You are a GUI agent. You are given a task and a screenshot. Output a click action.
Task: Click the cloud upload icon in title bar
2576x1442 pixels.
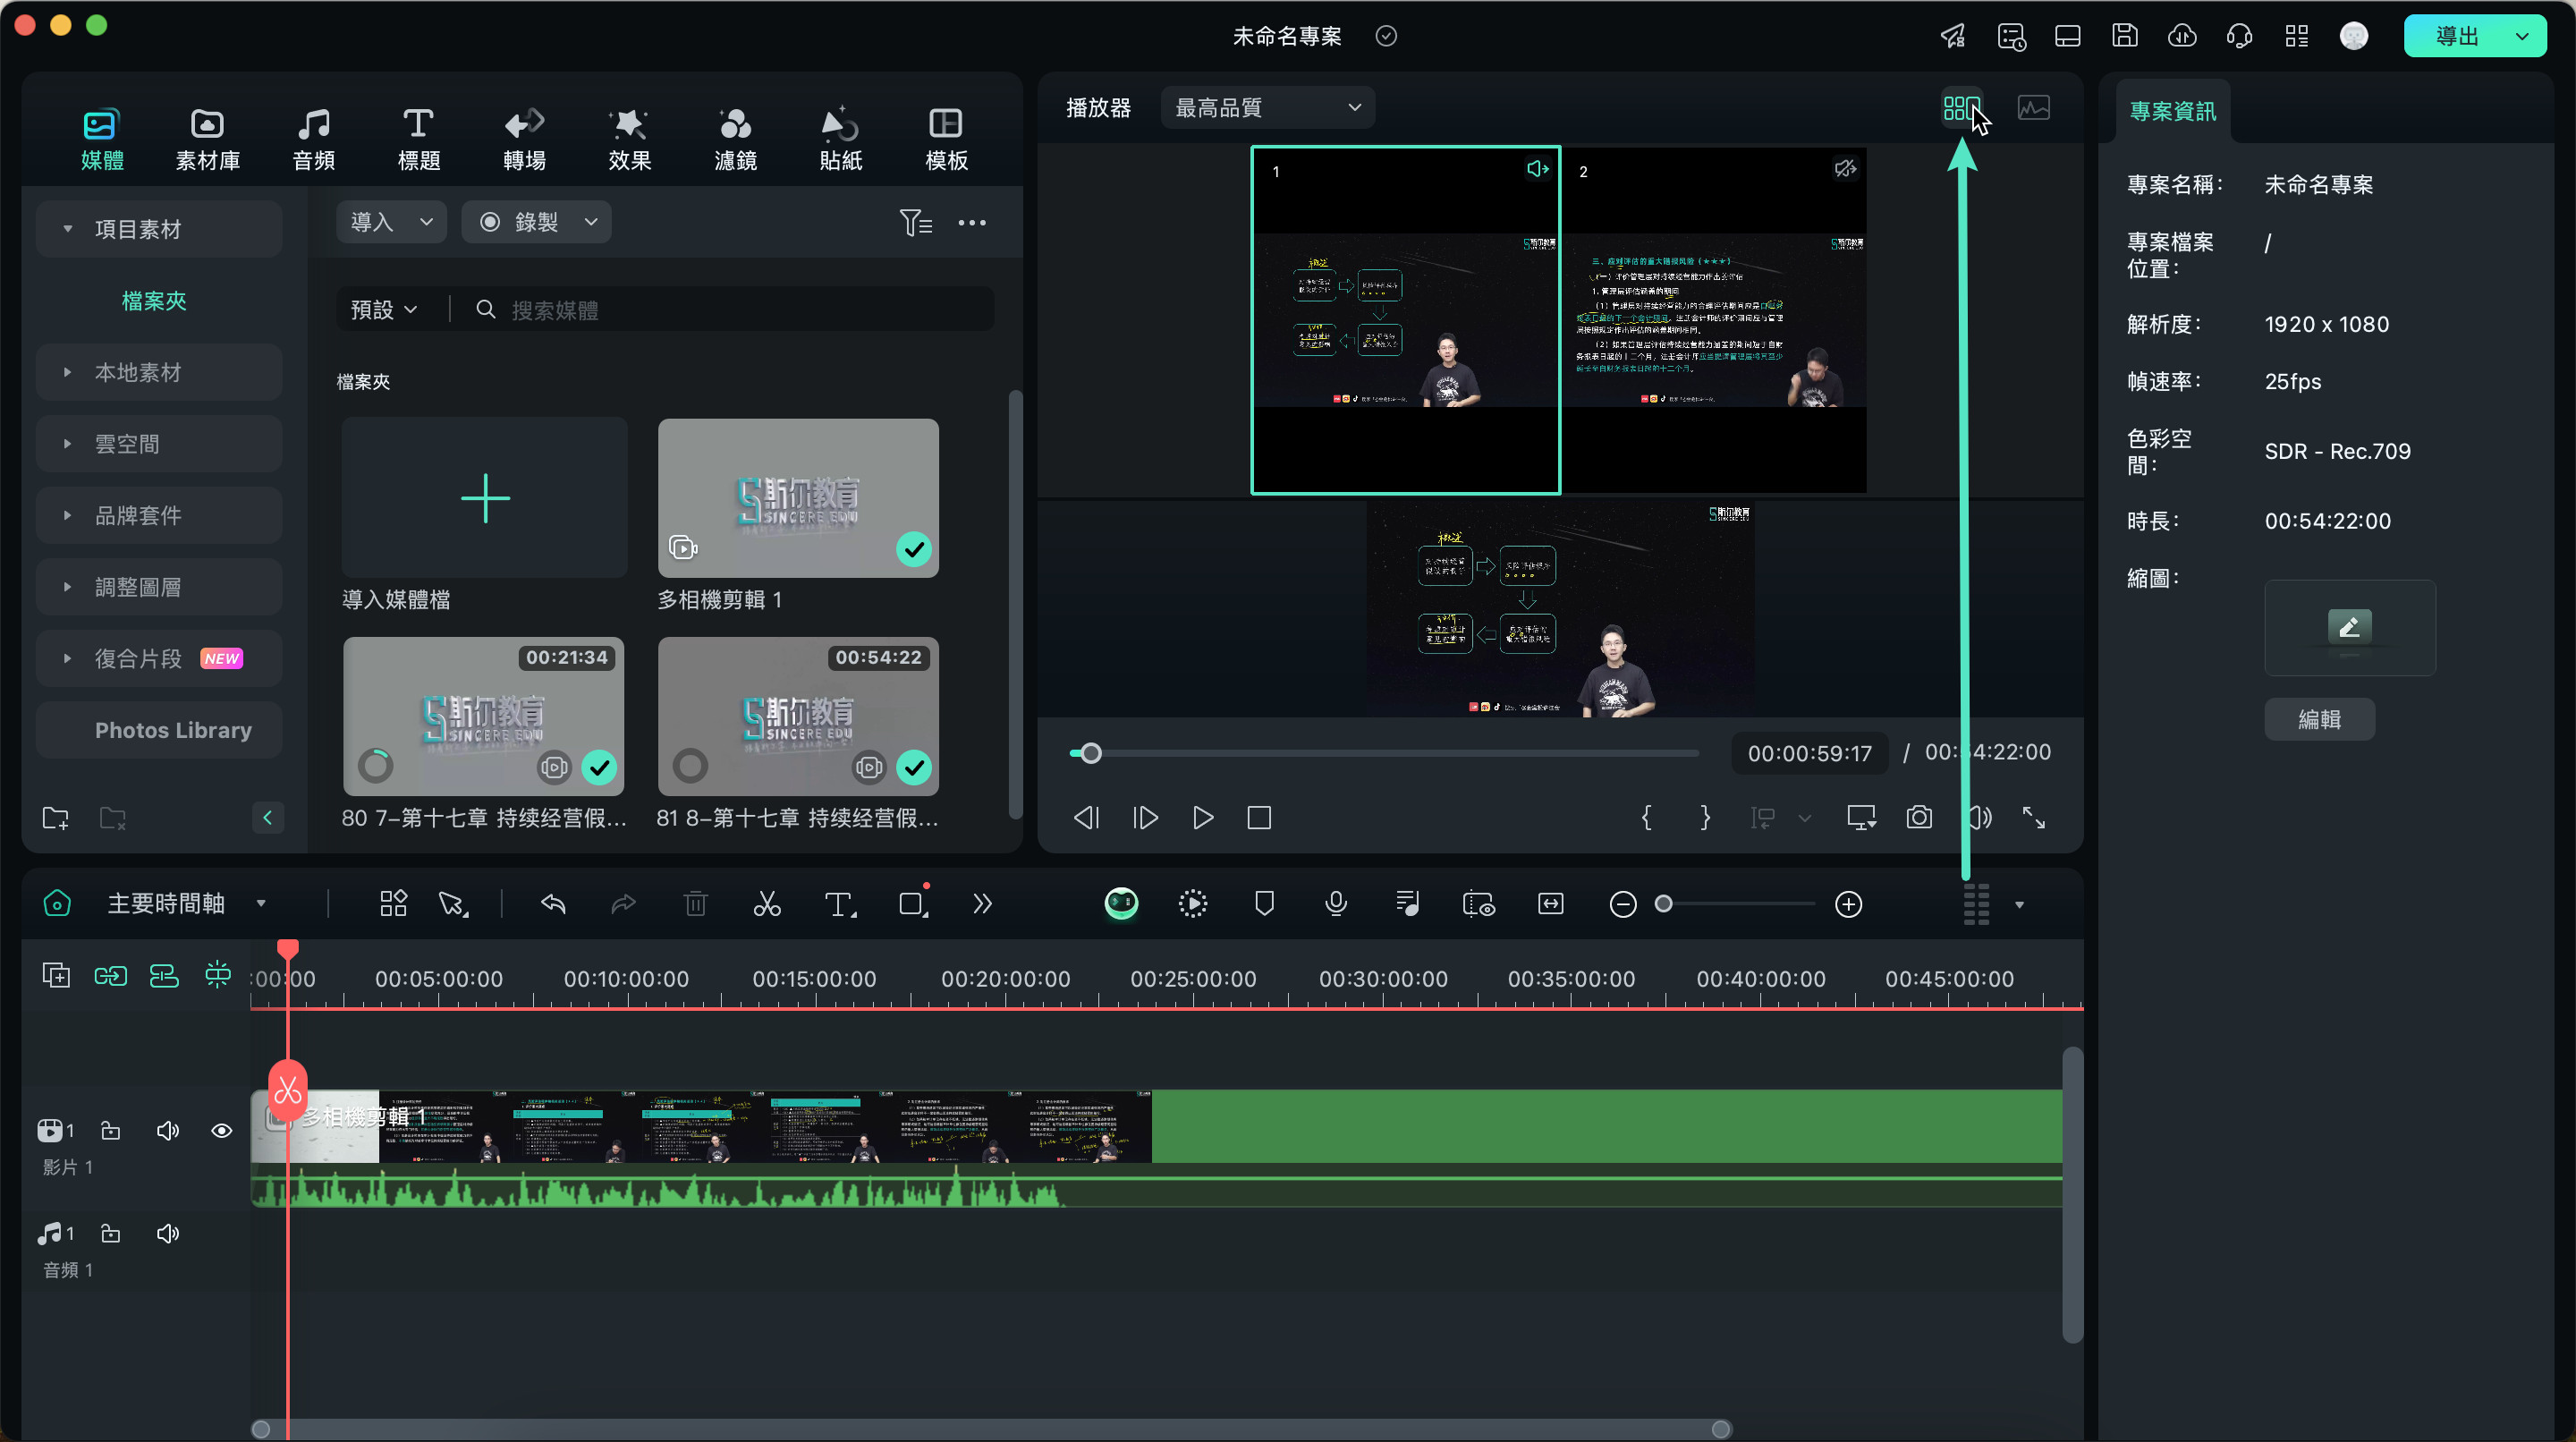tap(2182, 36)
